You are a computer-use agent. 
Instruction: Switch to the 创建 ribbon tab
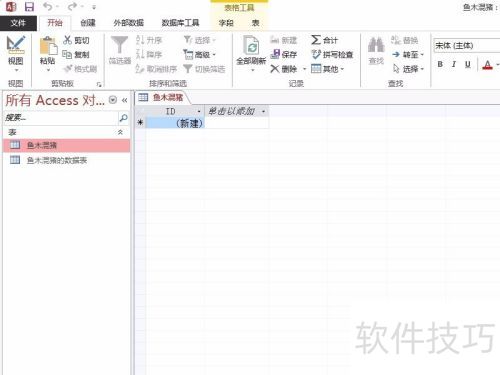88,23
